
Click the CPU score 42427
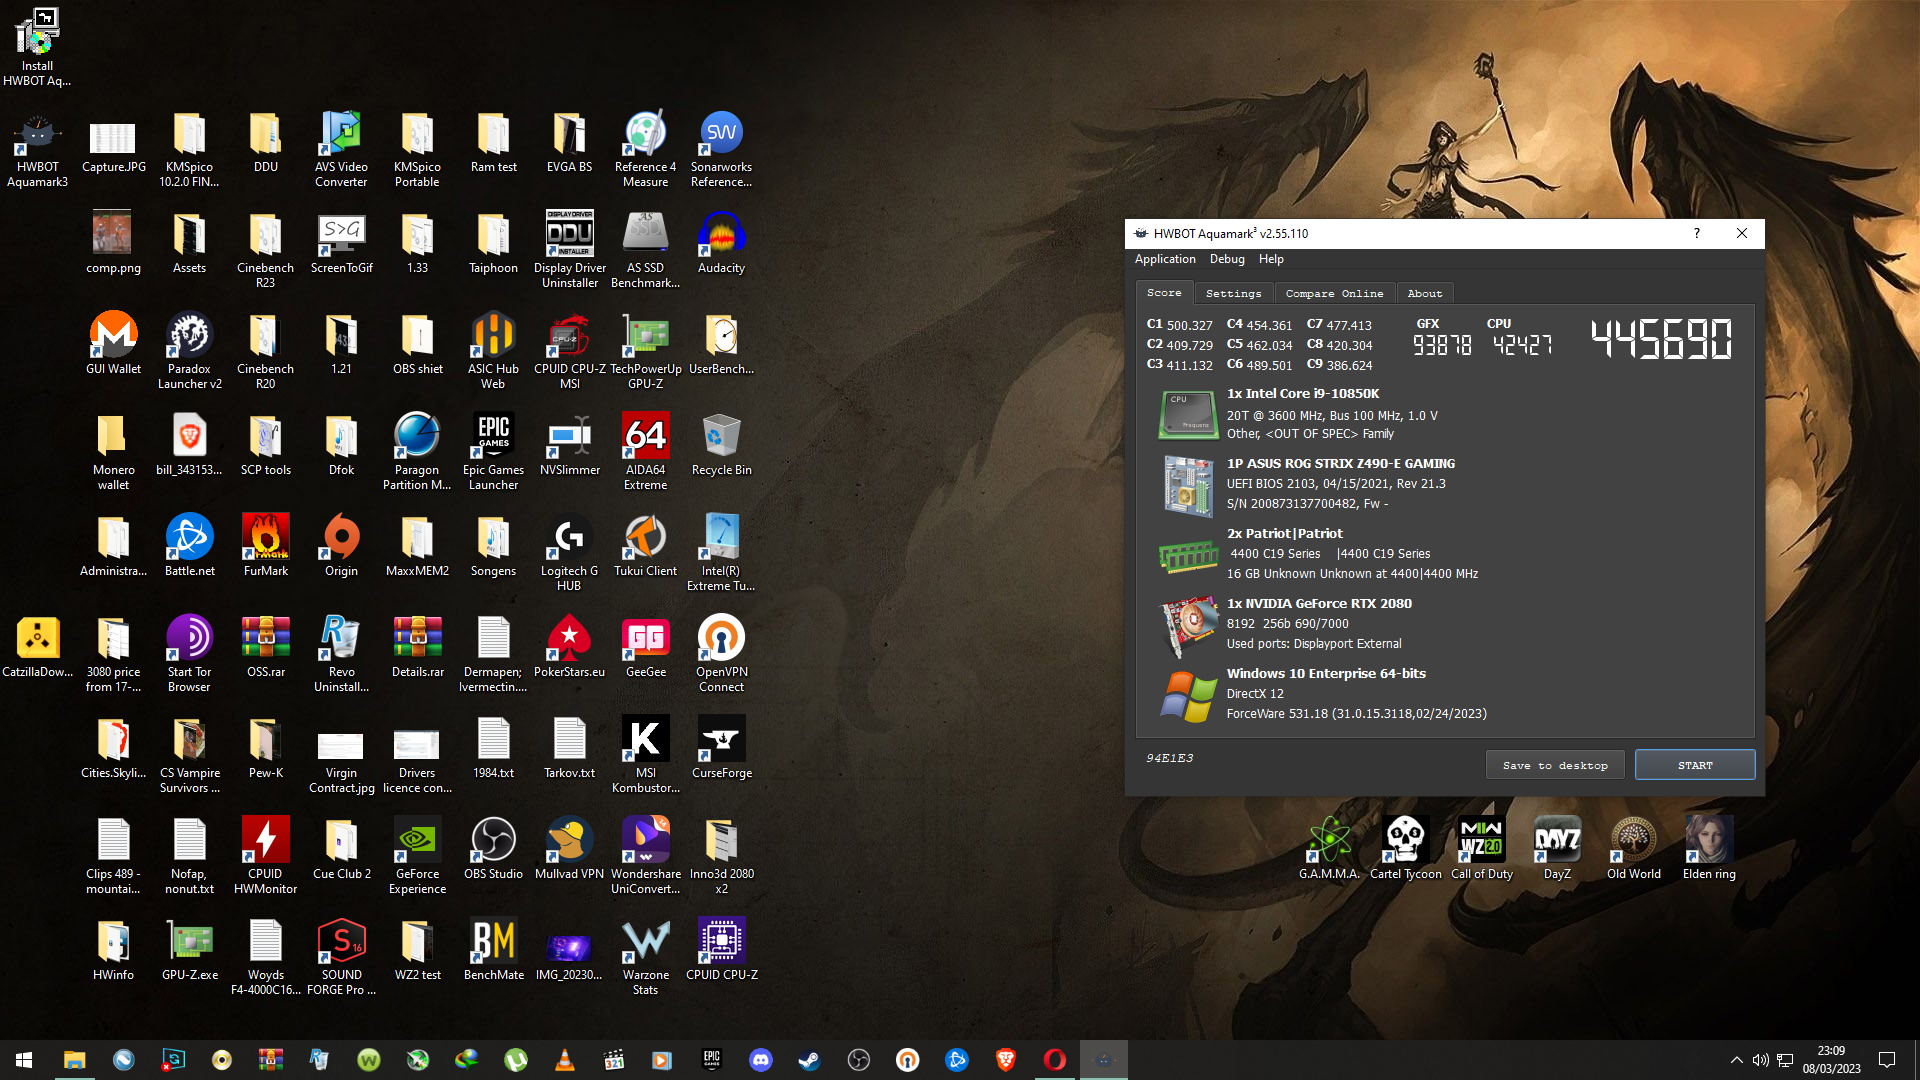pyautogui.click(x=1522, y=346)
